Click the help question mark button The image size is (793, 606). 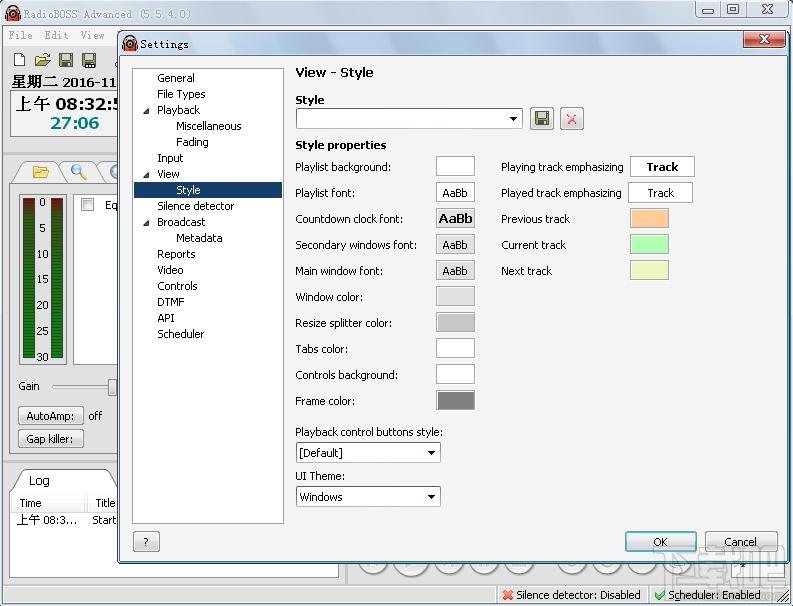[146, 542]
